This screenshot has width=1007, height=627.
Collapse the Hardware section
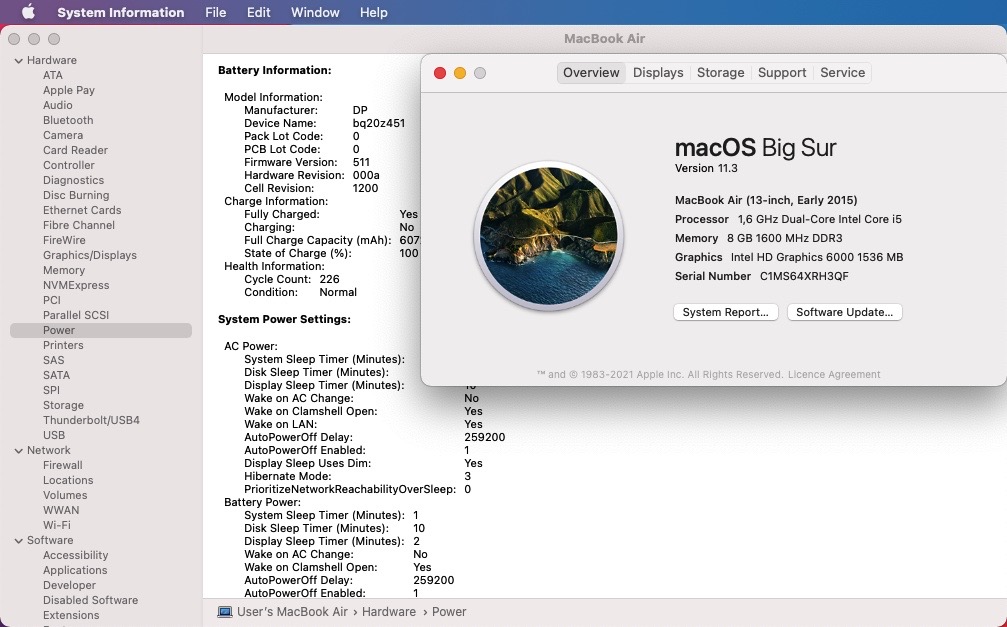coord(19,60)
